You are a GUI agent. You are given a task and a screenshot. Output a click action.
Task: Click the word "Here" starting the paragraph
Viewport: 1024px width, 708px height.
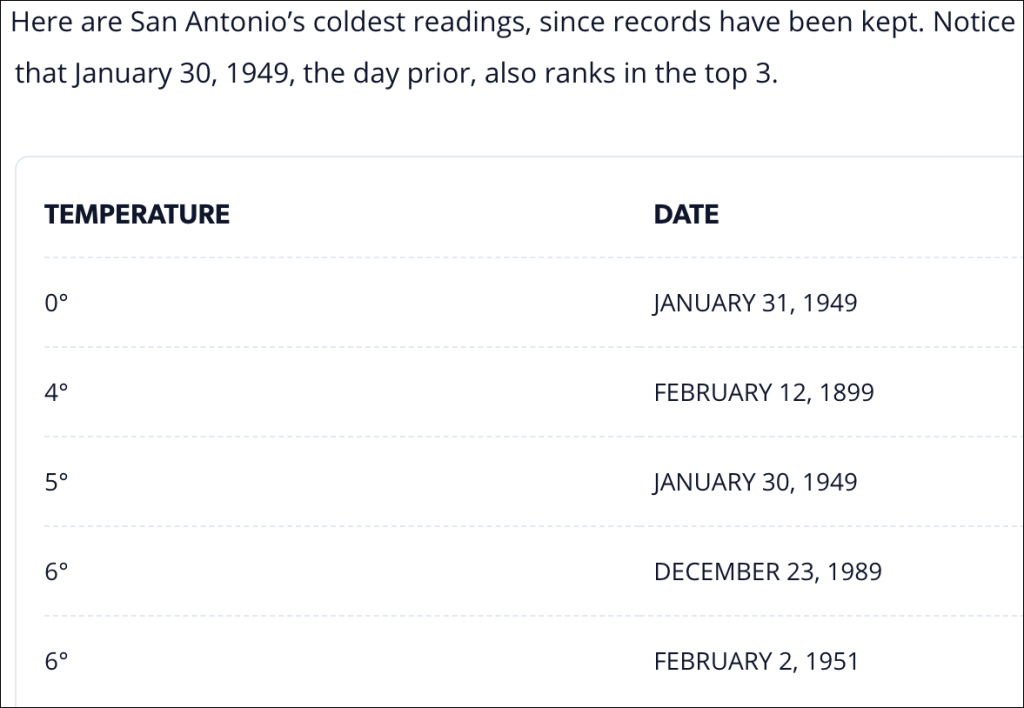point(38,23)
